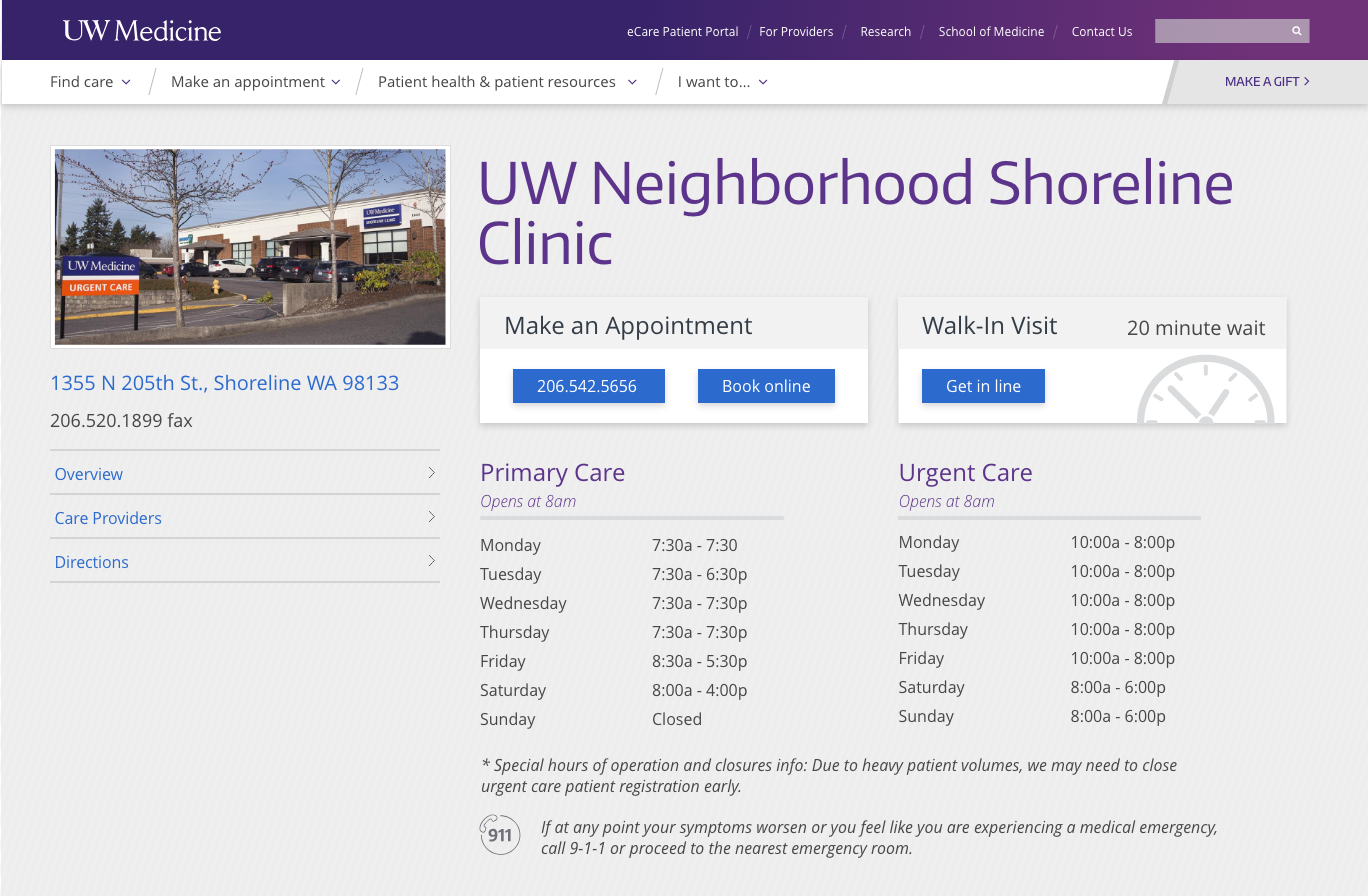Open Contact Us page
1368x896 pixels.
click(1102, 32)
